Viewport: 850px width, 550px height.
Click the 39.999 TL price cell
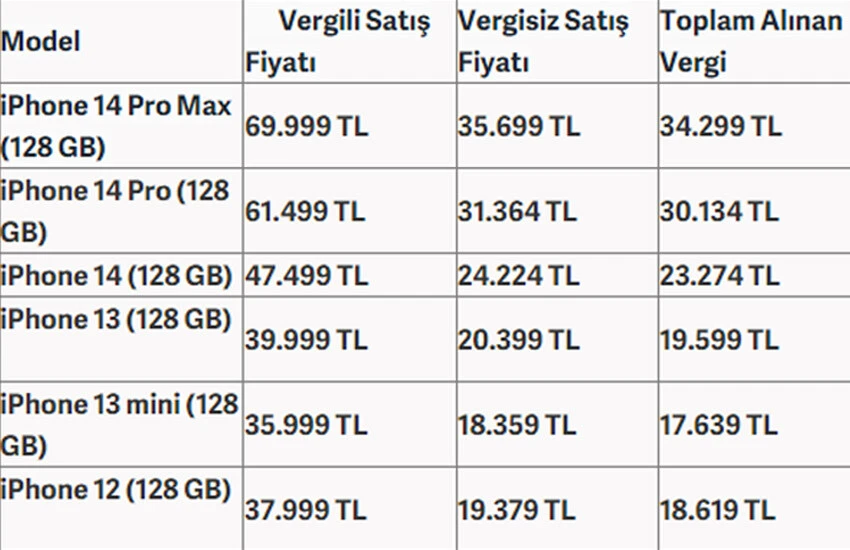[306, 340]
